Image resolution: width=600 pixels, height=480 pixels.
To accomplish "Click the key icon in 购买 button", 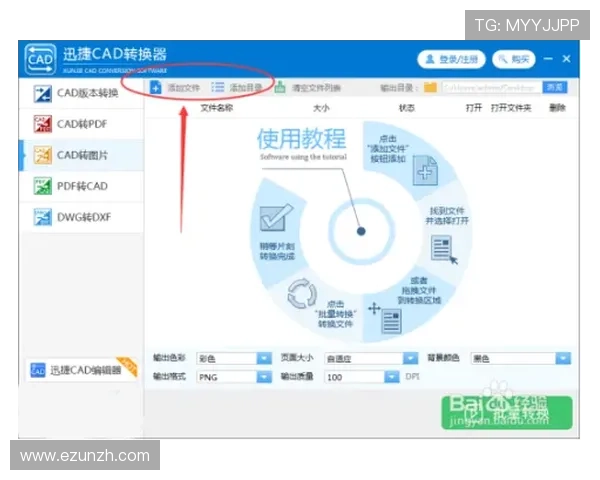I will coord(503,59).
